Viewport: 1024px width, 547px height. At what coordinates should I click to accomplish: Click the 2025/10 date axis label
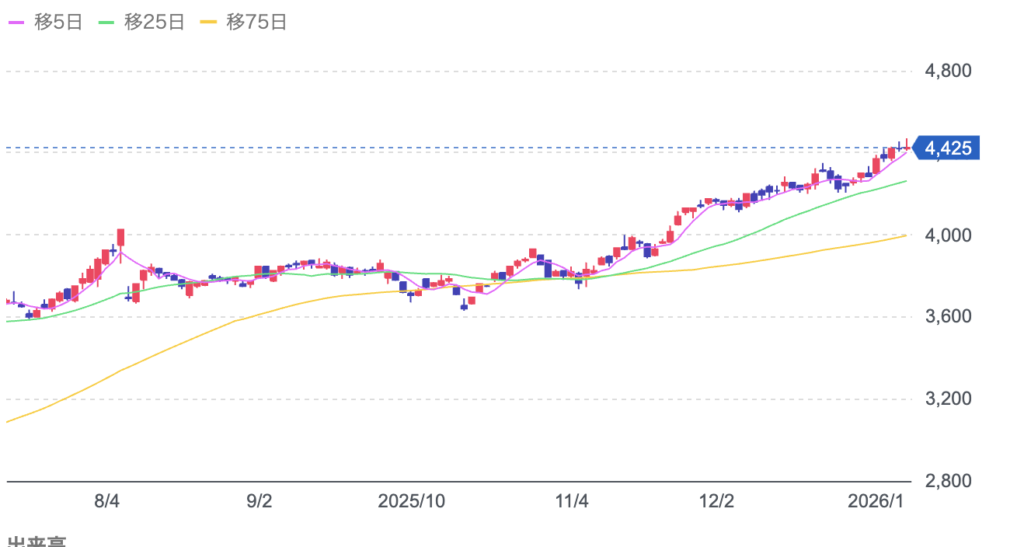[x=413, y=501]
